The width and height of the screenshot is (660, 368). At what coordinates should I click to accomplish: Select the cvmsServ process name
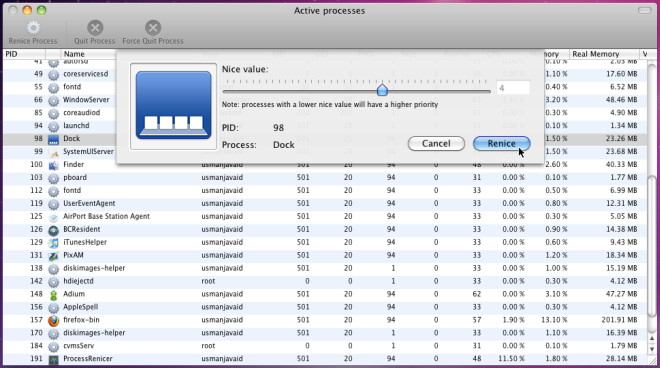[x=78, y=346]
